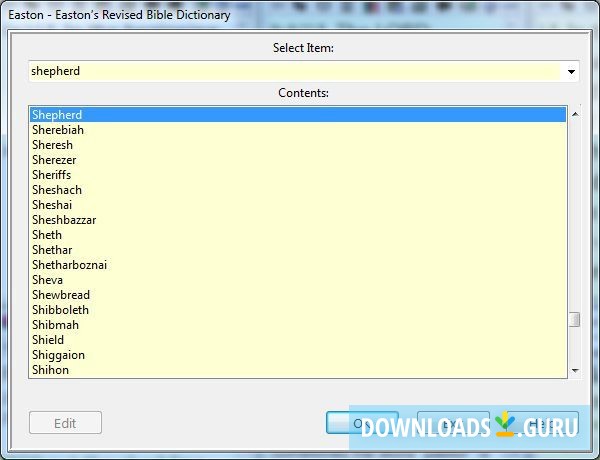Choose Shibboleth in the list

298,310
